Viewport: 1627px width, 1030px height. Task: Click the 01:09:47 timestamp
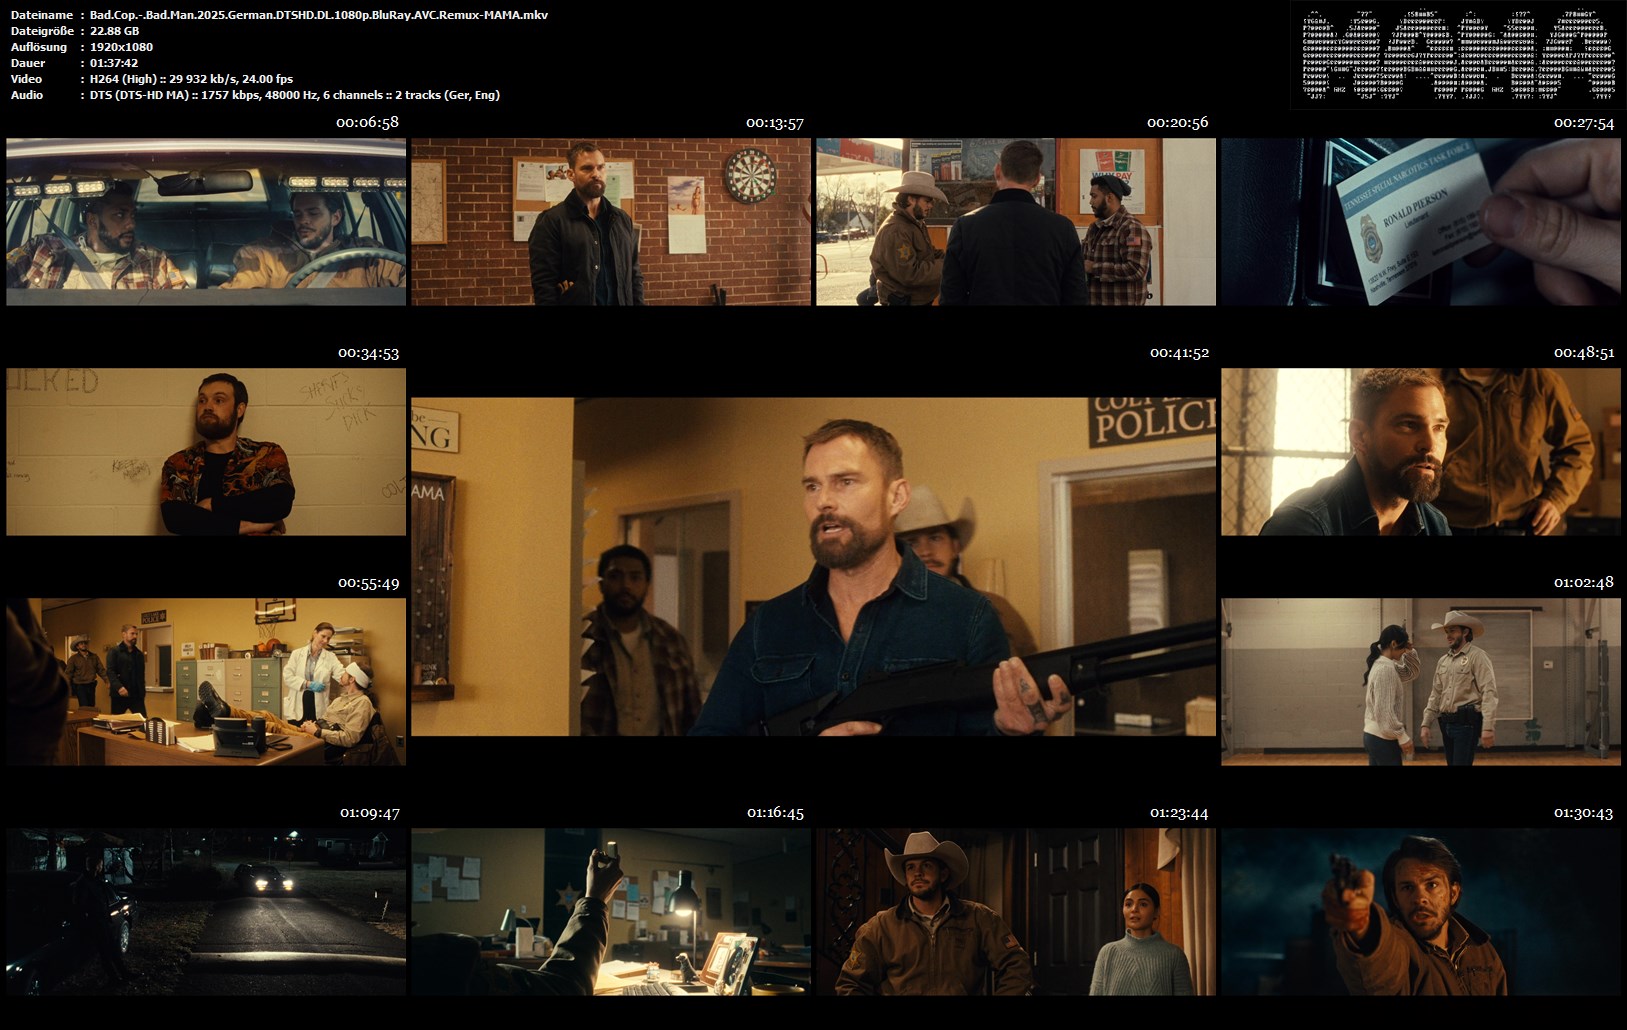pyautogui.click(x=369, y=813)
